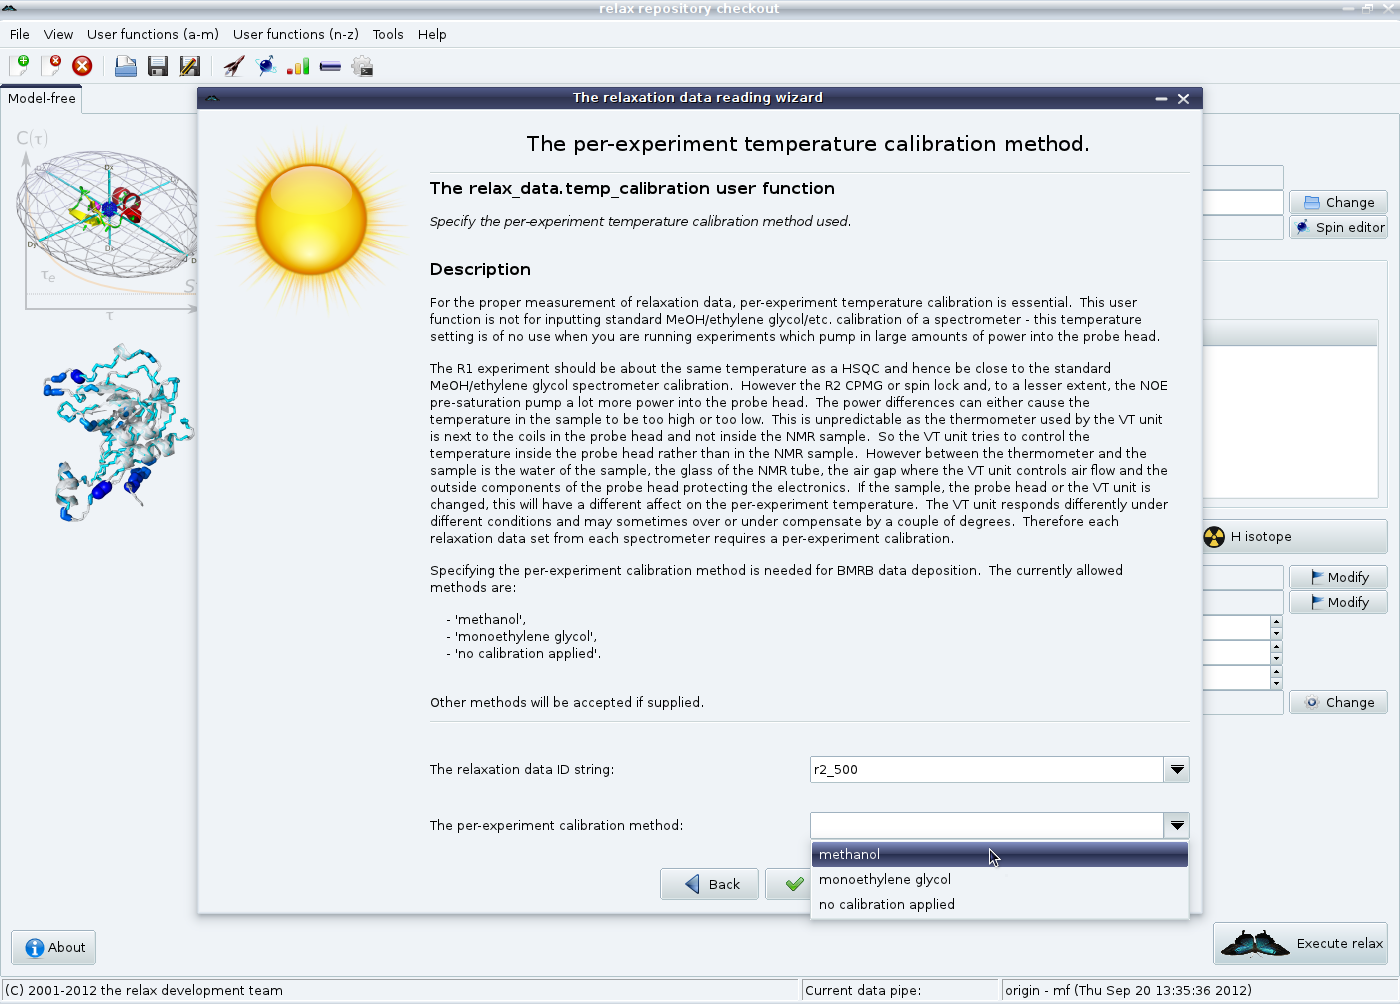Pick 'methanol' in the dropdown list
The image size is (1400, 1004).
[850, 855]
